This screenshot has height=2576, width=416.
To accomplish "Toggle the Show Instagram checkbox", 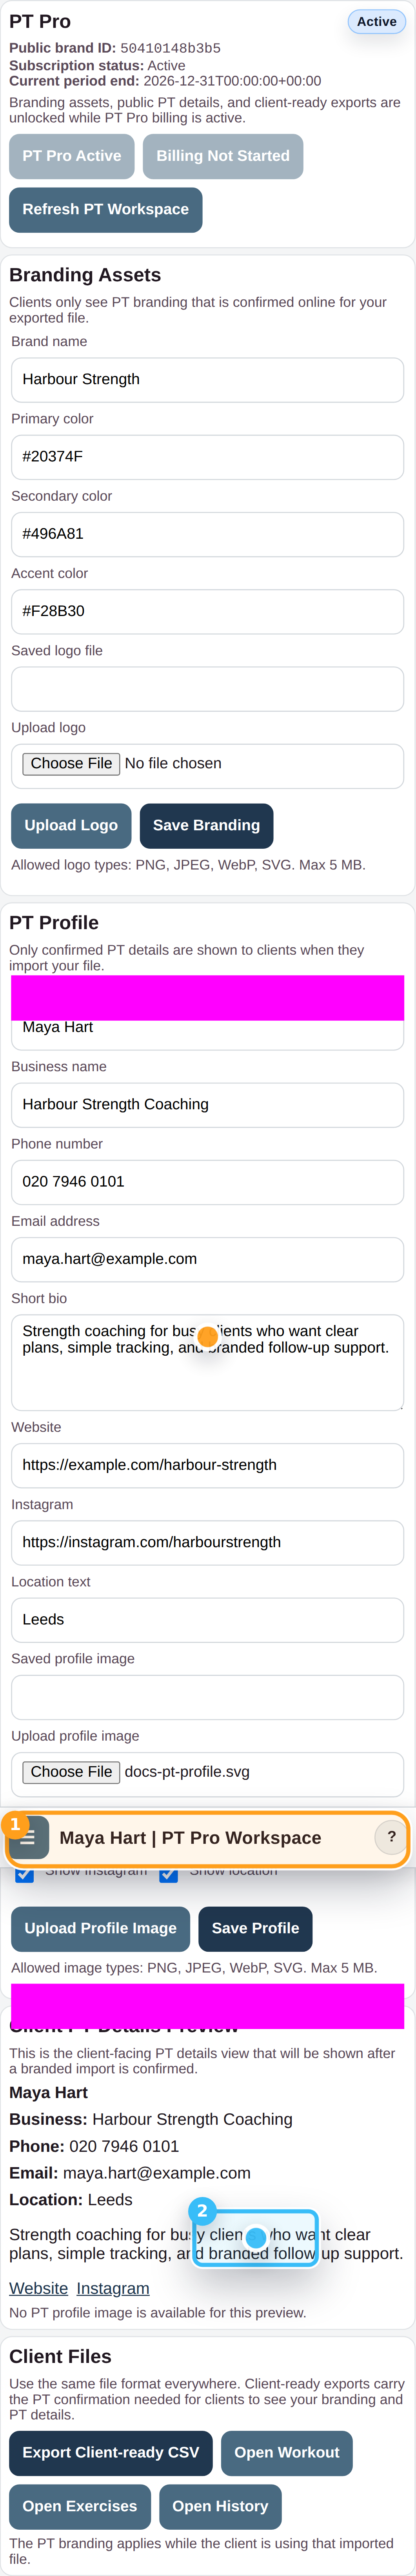I will tap(24, 1874).
